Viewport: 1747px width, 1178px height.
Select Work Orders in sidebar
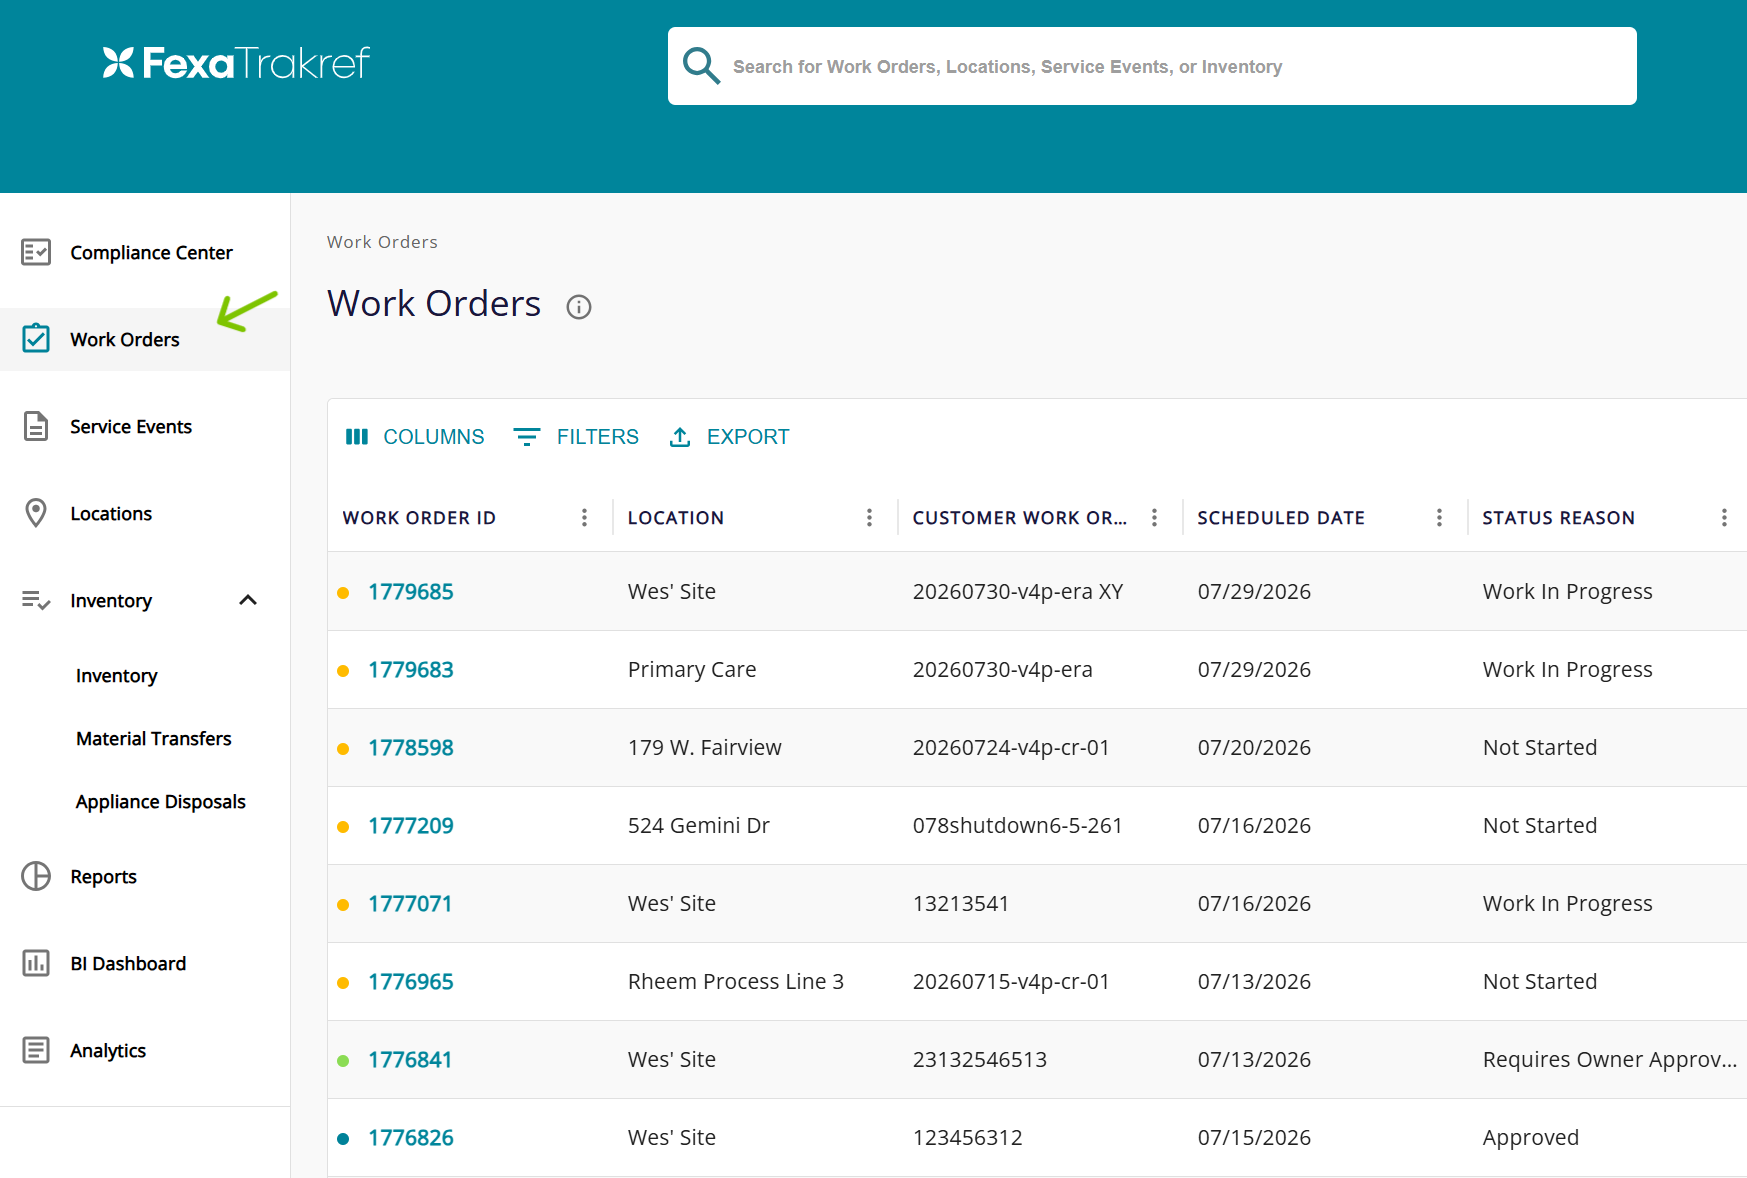145,339
